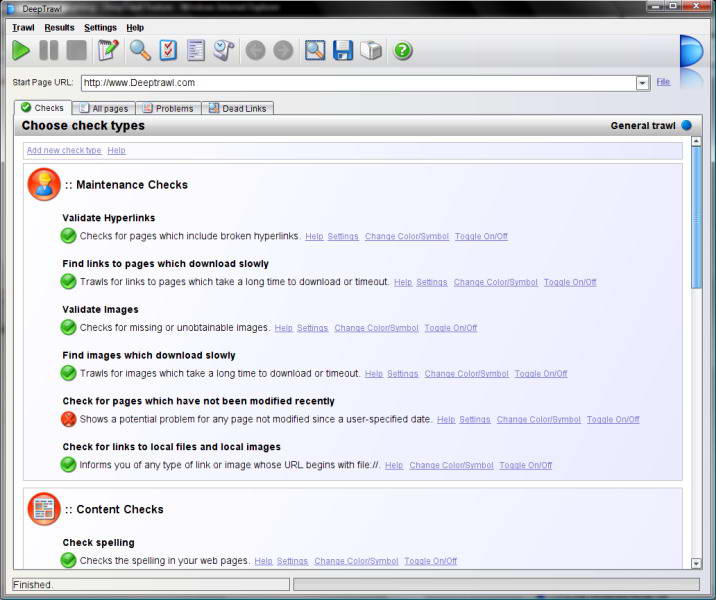The width and height of the screenshot is (716, 600).
Task: Toggle green symbol for images which download slowly
Action: [x=68, y=373]
